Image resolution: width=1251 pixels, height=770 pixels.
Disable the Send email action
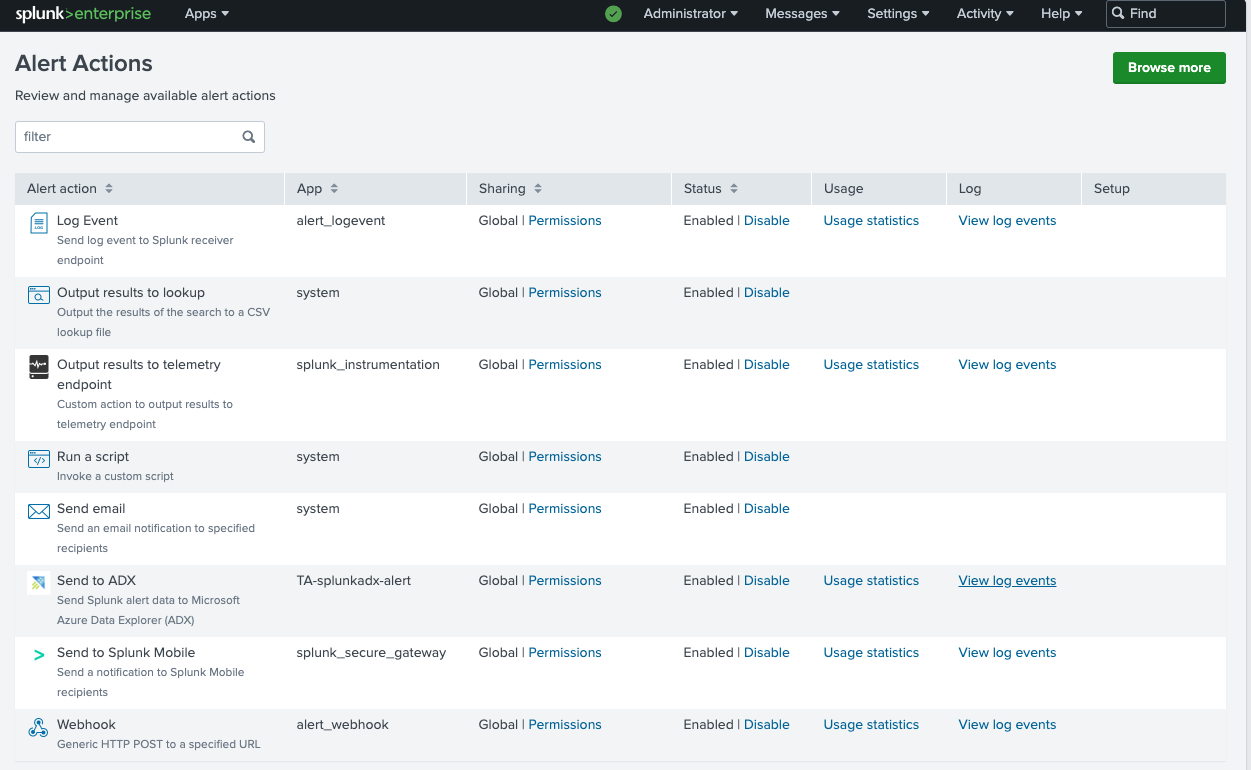[767, 509]
